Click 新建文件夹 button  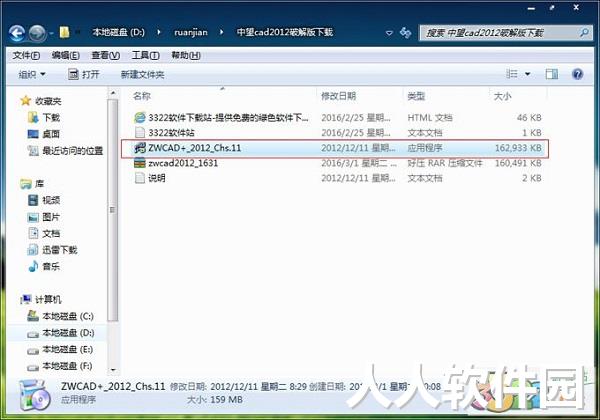click(142, 75)
